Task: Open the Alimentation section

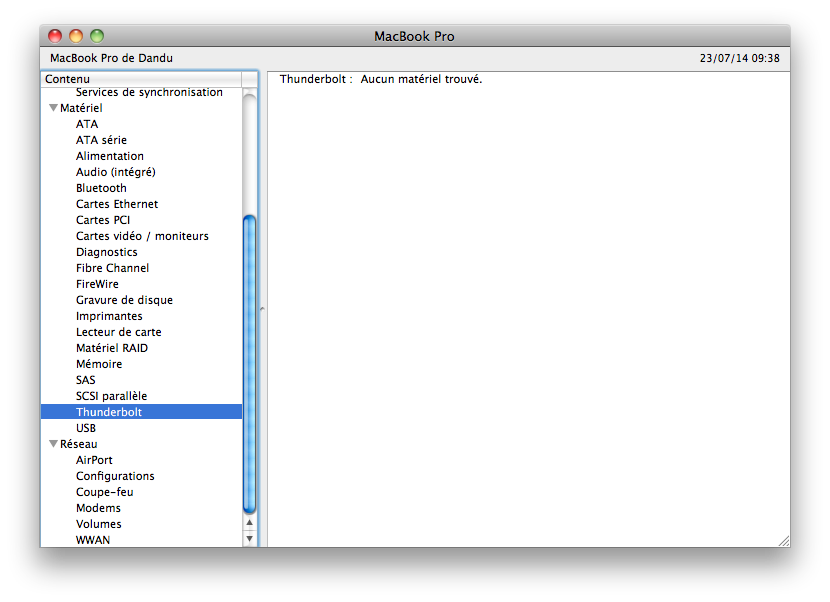Action: (x=110, y=156)
